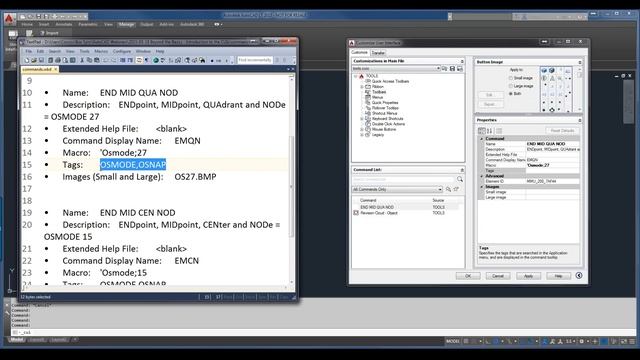Click the Save customization files icon in CUI
This screenshot has width=640, height=360.
point(452,69)
